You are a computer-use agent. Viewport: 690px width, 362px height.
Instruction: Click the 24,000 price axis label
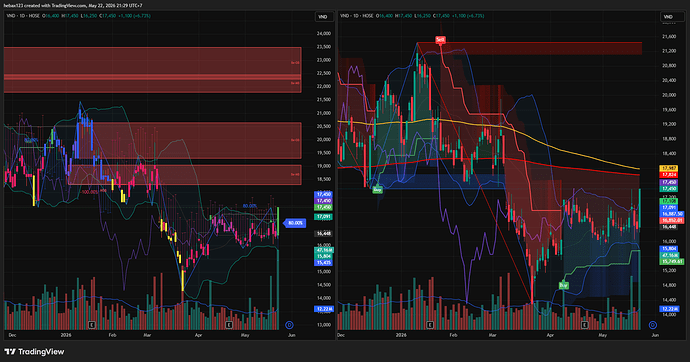click(324, 33)
